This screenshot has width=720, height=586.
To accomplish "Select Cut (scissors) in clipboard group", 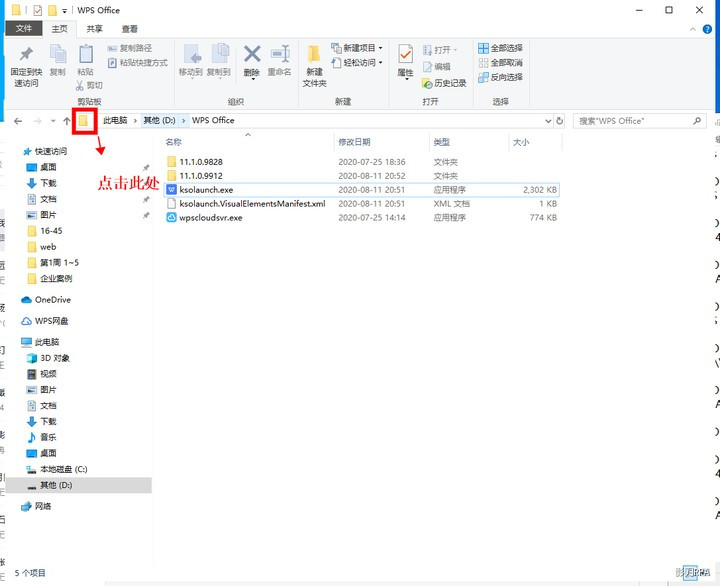I will [x=89, y=85].
